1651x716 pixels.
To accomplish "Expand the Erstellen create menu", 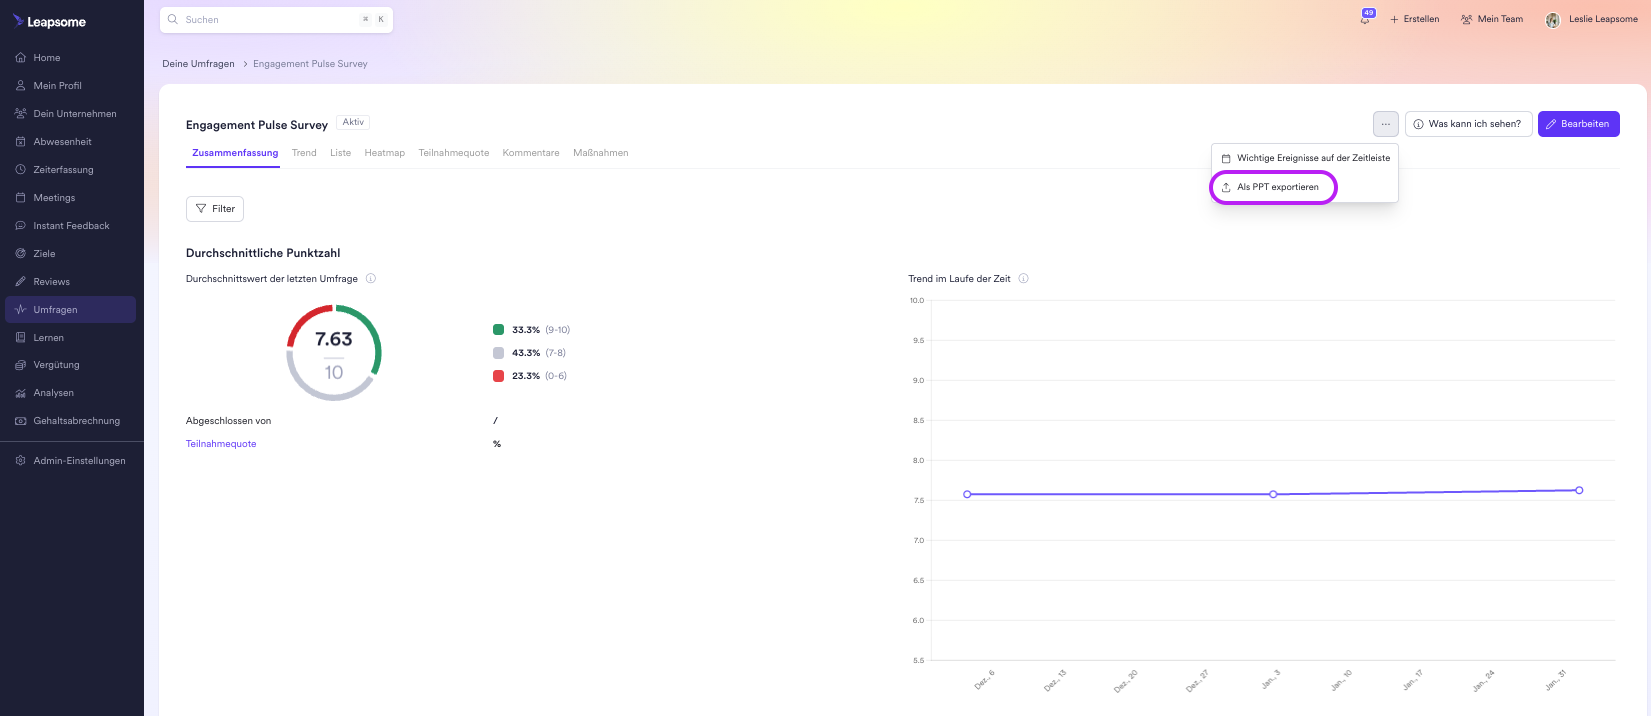I will (x=1414, y=19).
